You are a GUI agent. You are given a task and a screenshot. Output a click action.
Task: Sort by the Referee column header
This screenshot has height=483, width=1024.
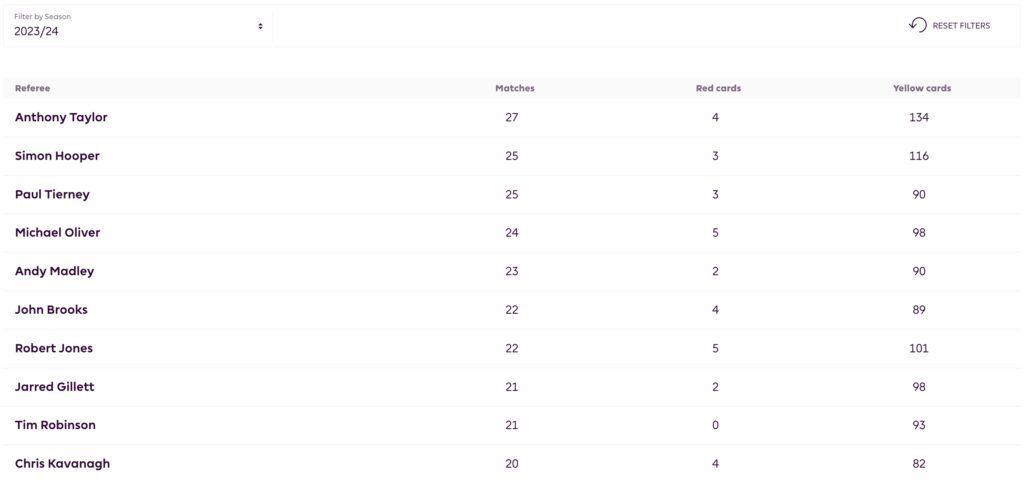(32, 88)
